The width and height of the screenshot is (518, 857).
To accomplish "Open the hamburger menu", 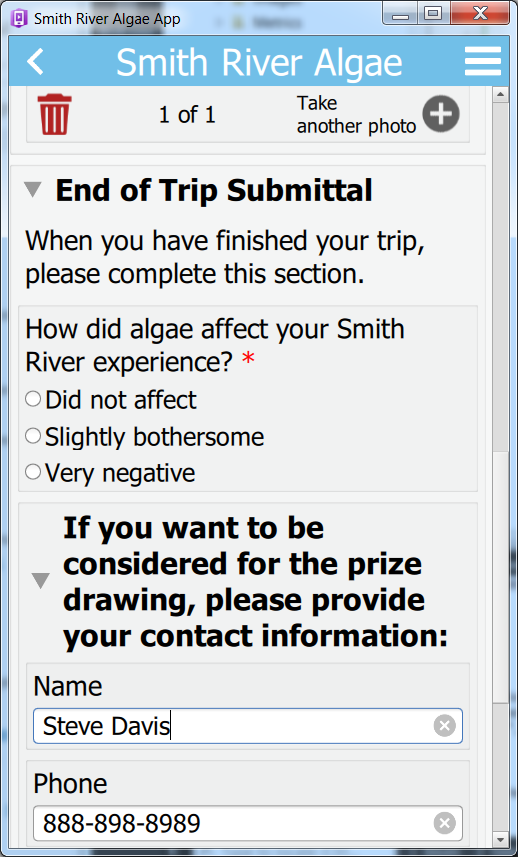I will [x=483, y=61].
